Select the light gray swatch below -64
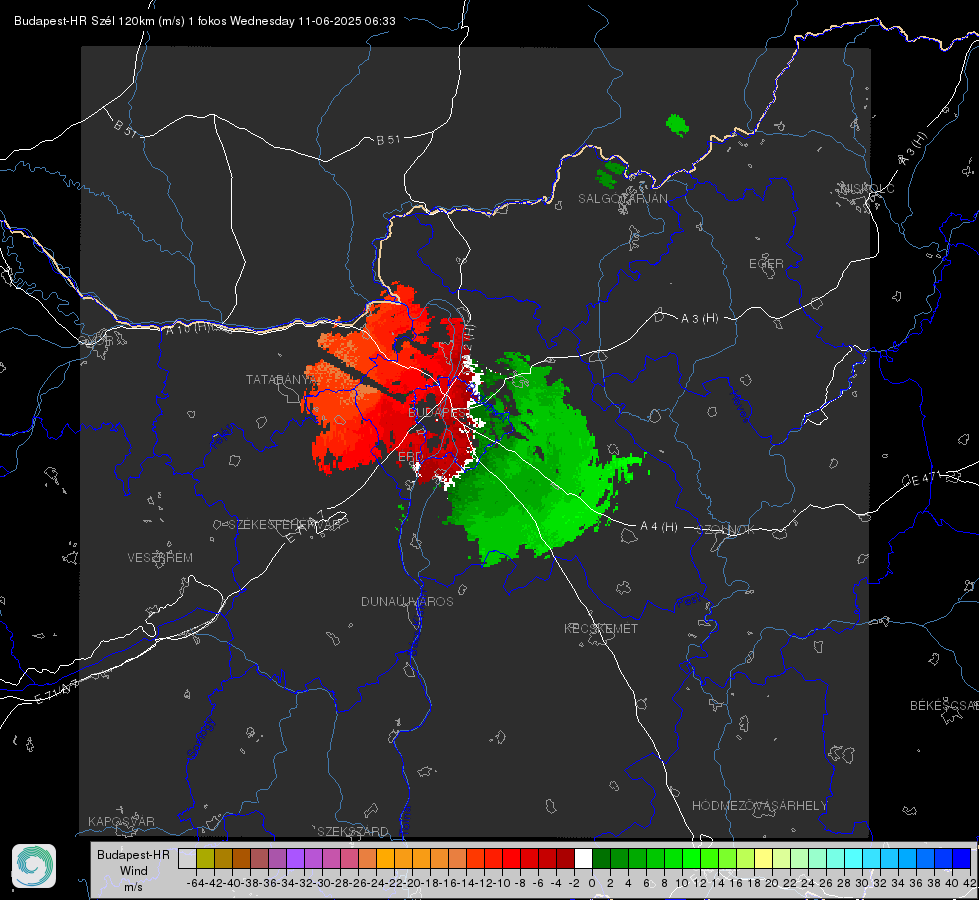The image size is (979, 900). 187,858
